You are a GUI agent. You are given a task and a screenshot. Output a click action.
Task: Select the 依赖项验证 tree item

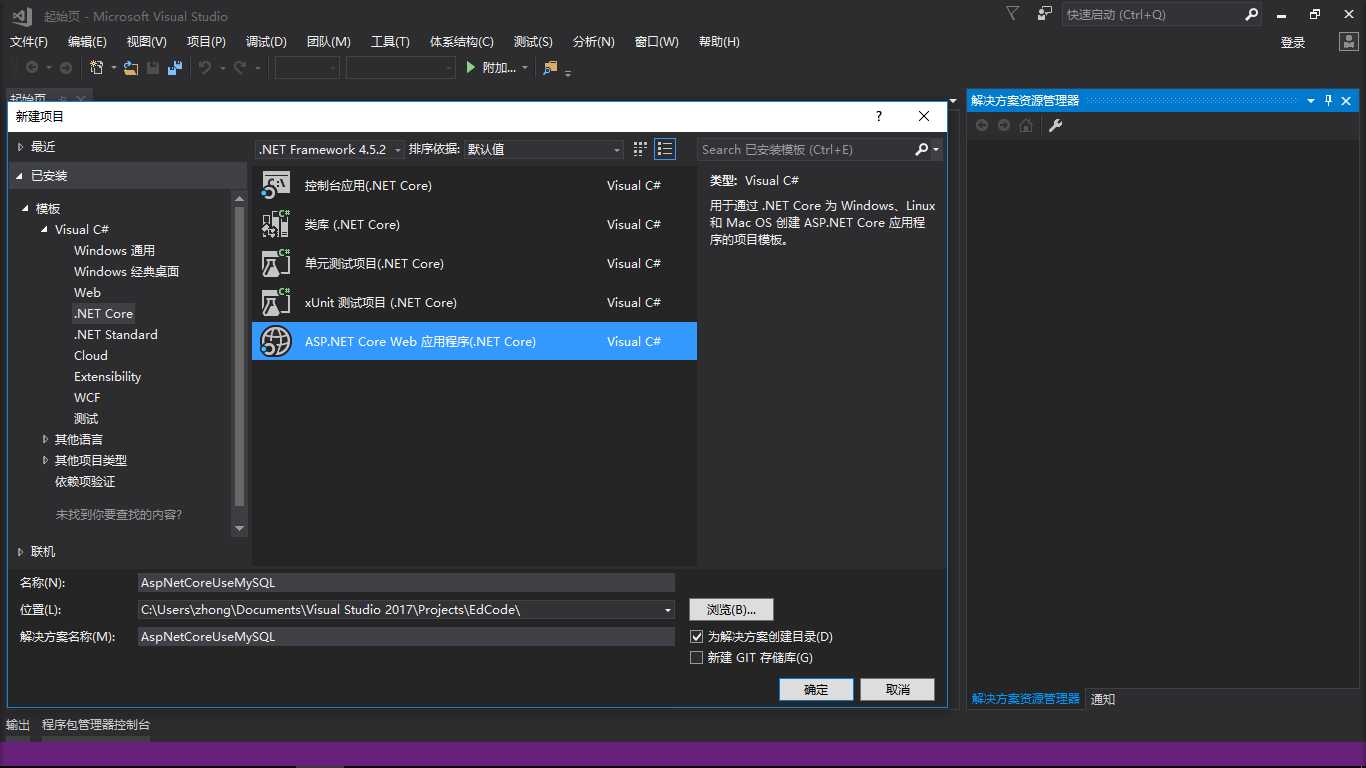tap(85, 481)
